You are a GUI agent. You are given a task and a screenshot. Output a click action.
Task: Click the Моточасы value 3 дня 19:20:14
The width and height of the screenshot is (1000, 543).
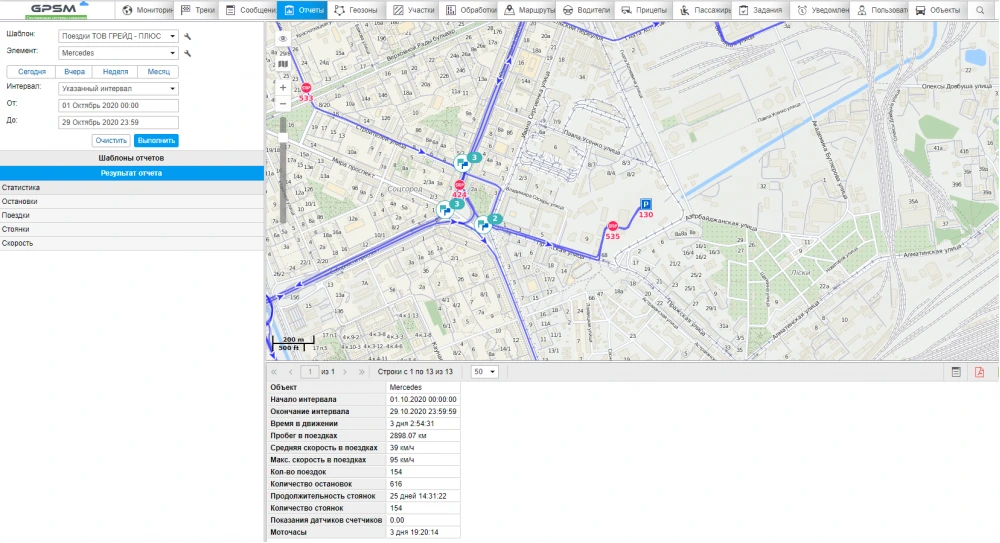[x=414, y=532]
